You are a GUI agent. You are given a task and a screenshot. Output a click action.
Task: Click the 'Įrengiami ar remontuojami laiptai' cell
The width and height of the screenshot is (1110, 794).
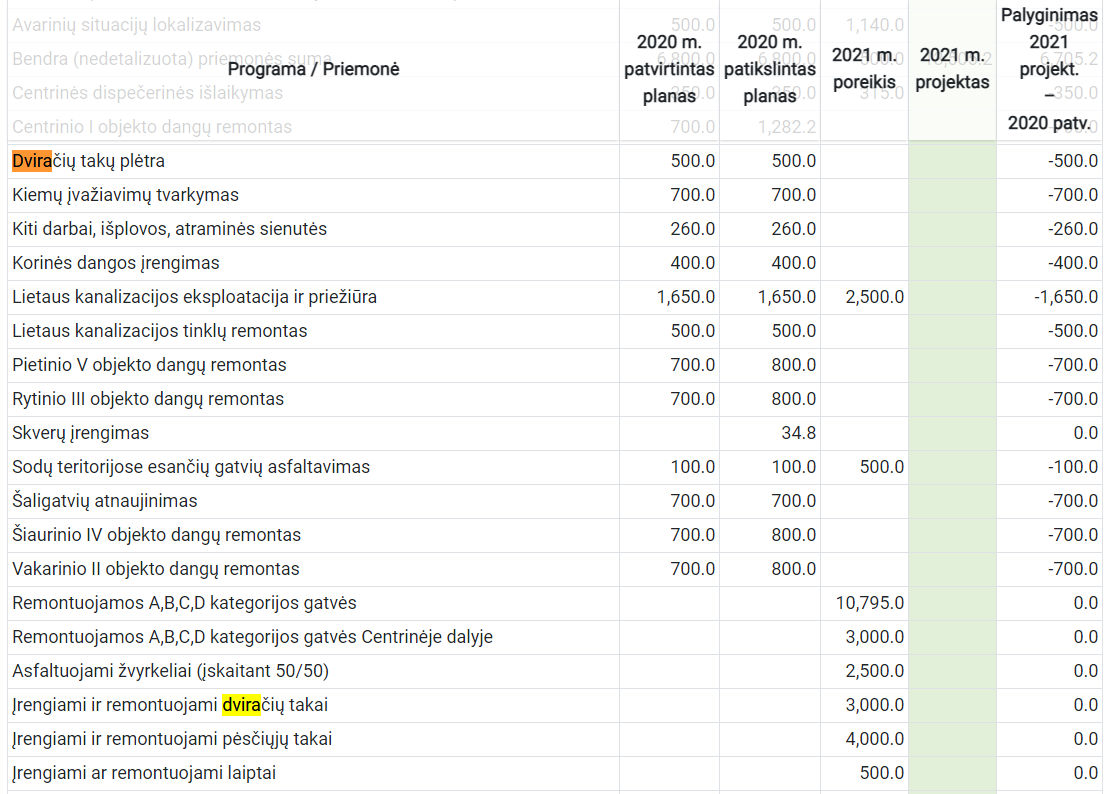coord(144,773)
